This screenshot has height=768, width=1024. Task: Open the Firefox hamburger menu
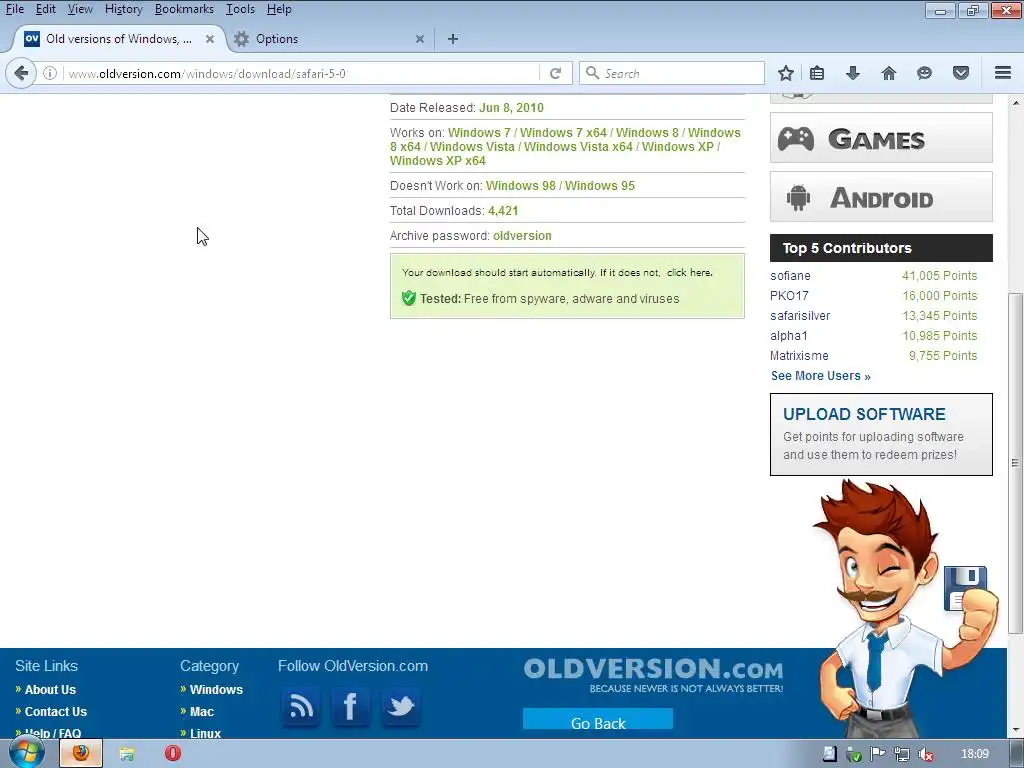[x=1002, y=73]
